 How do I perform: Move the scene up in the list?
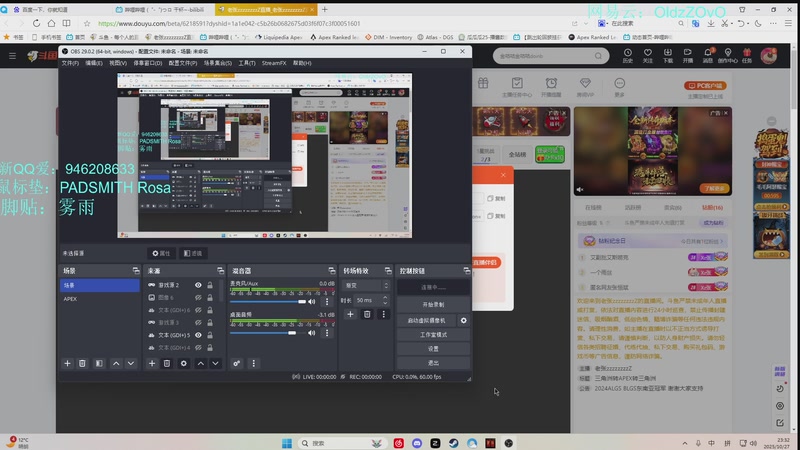[x=116, y=363]
